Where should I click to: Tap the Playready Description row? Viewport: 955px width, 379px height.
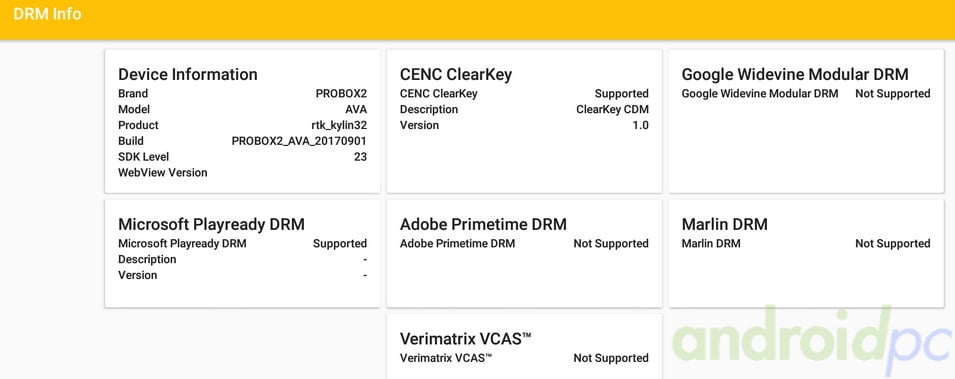pos(242,259)
